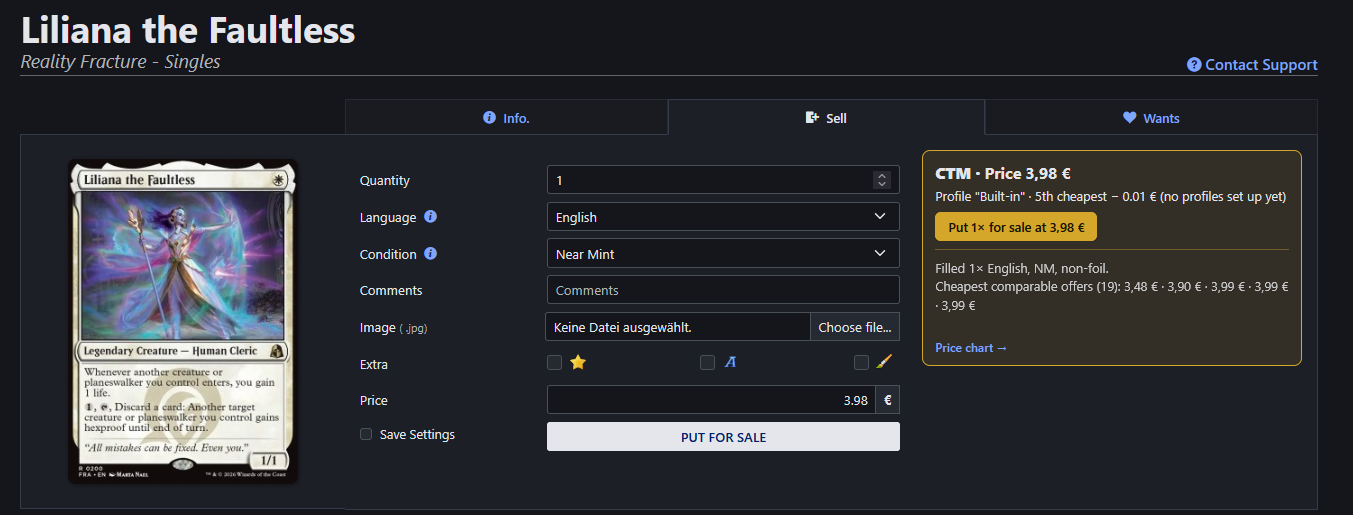Screen dimensions: 1353x515
Task: Click the Save Settings label
Action: pos(417,434)
